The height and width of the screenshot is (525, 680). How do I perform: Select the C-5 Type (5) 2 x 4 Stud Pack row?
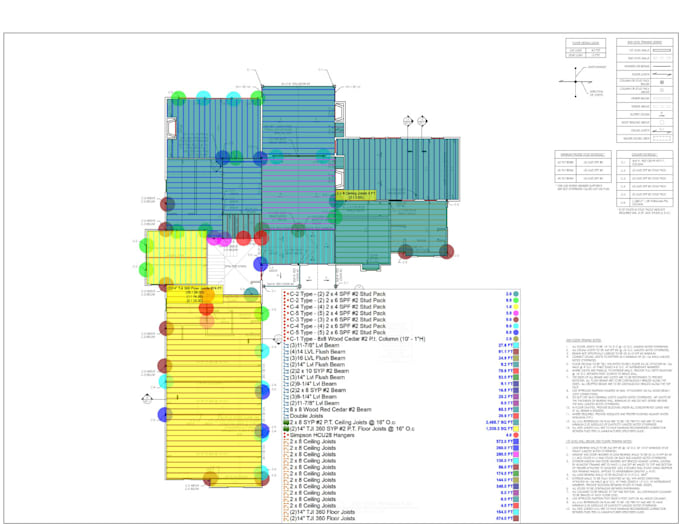401,313
